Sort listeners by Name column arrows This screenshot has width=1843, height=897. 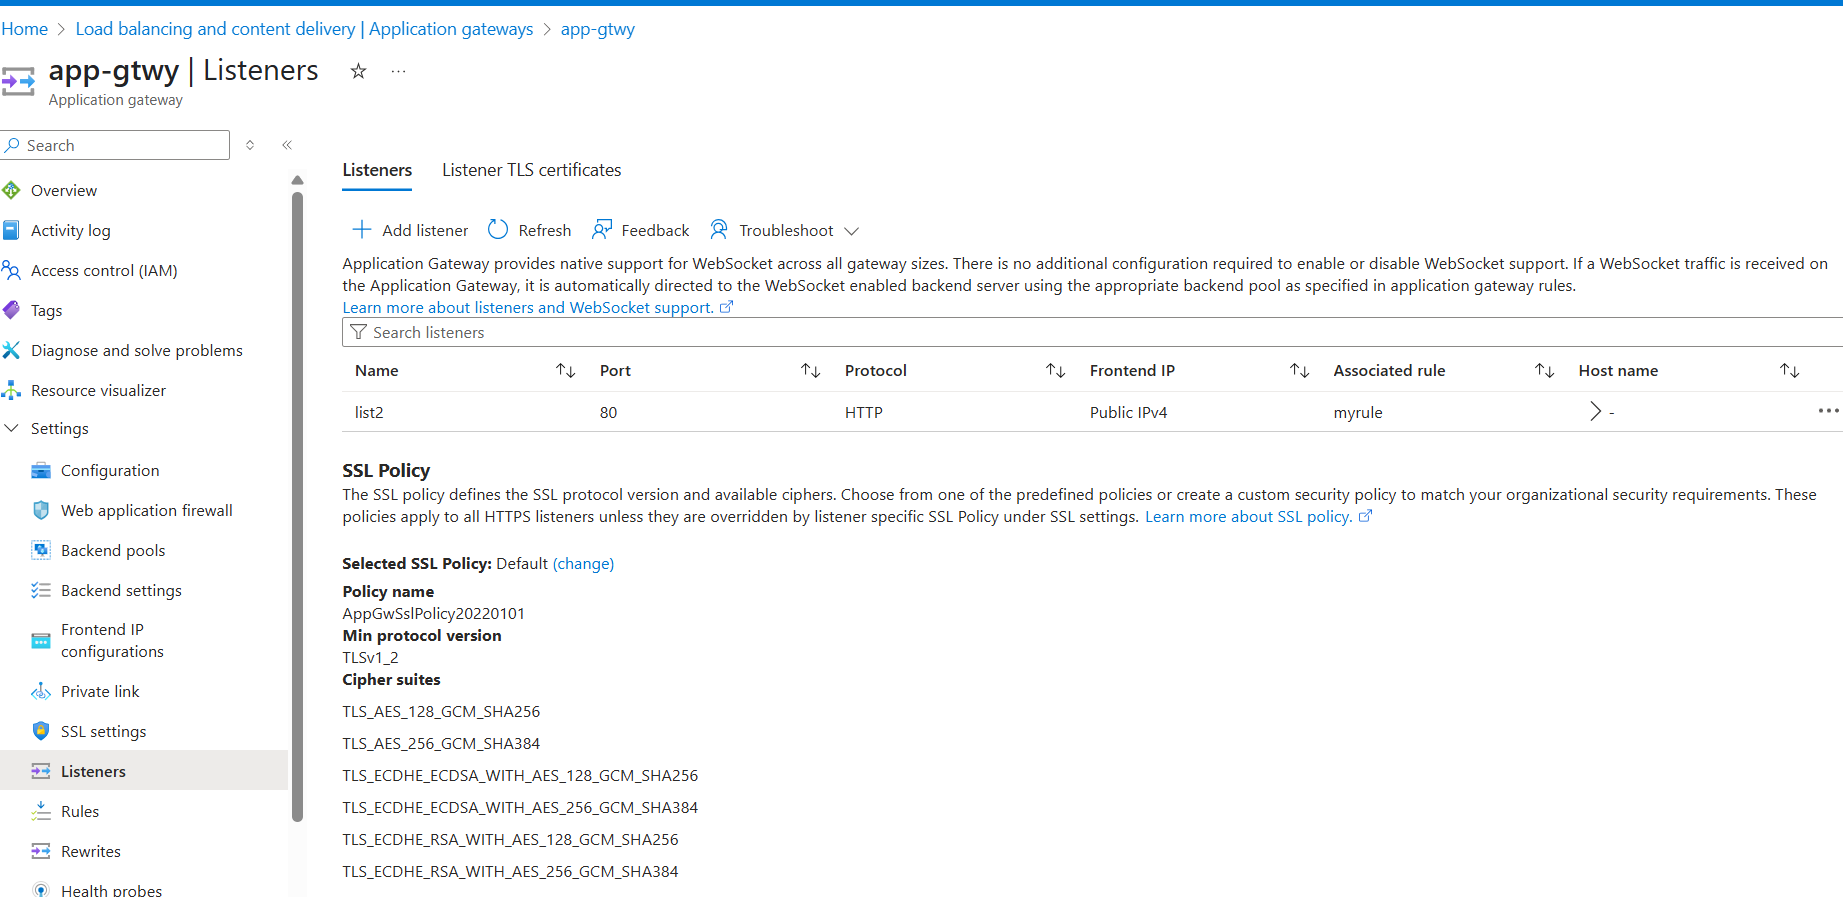pyautogui.click(x=566, y=371)
